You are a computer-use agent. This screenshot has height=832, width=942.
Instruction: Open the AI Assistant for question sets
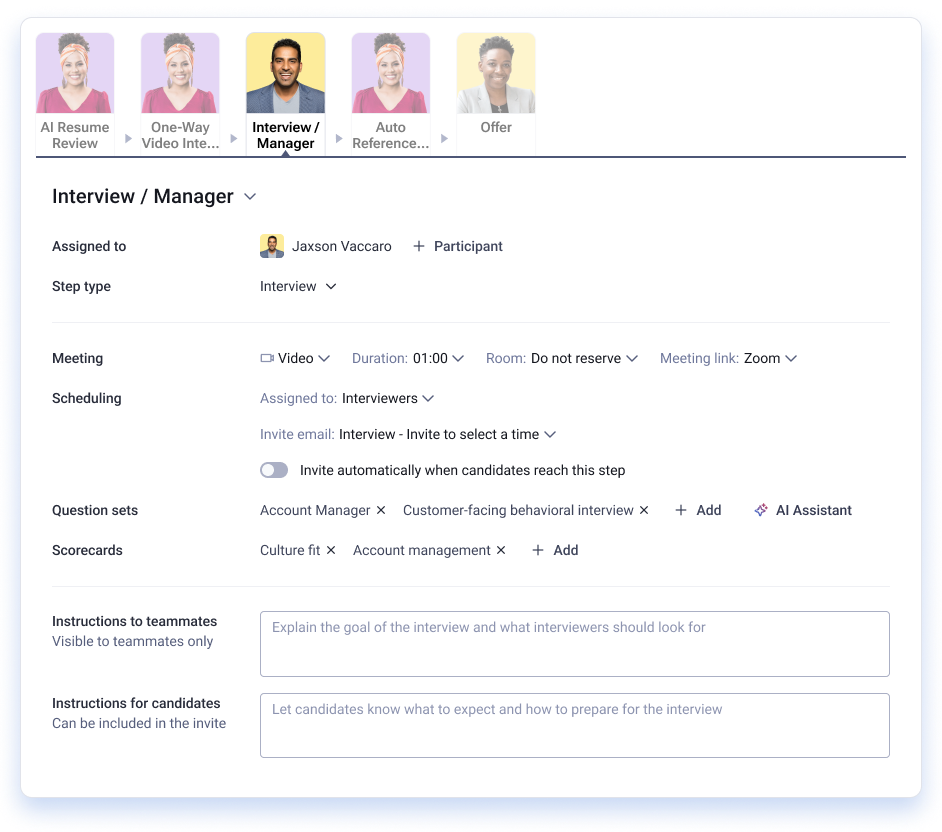pos(803,510)
